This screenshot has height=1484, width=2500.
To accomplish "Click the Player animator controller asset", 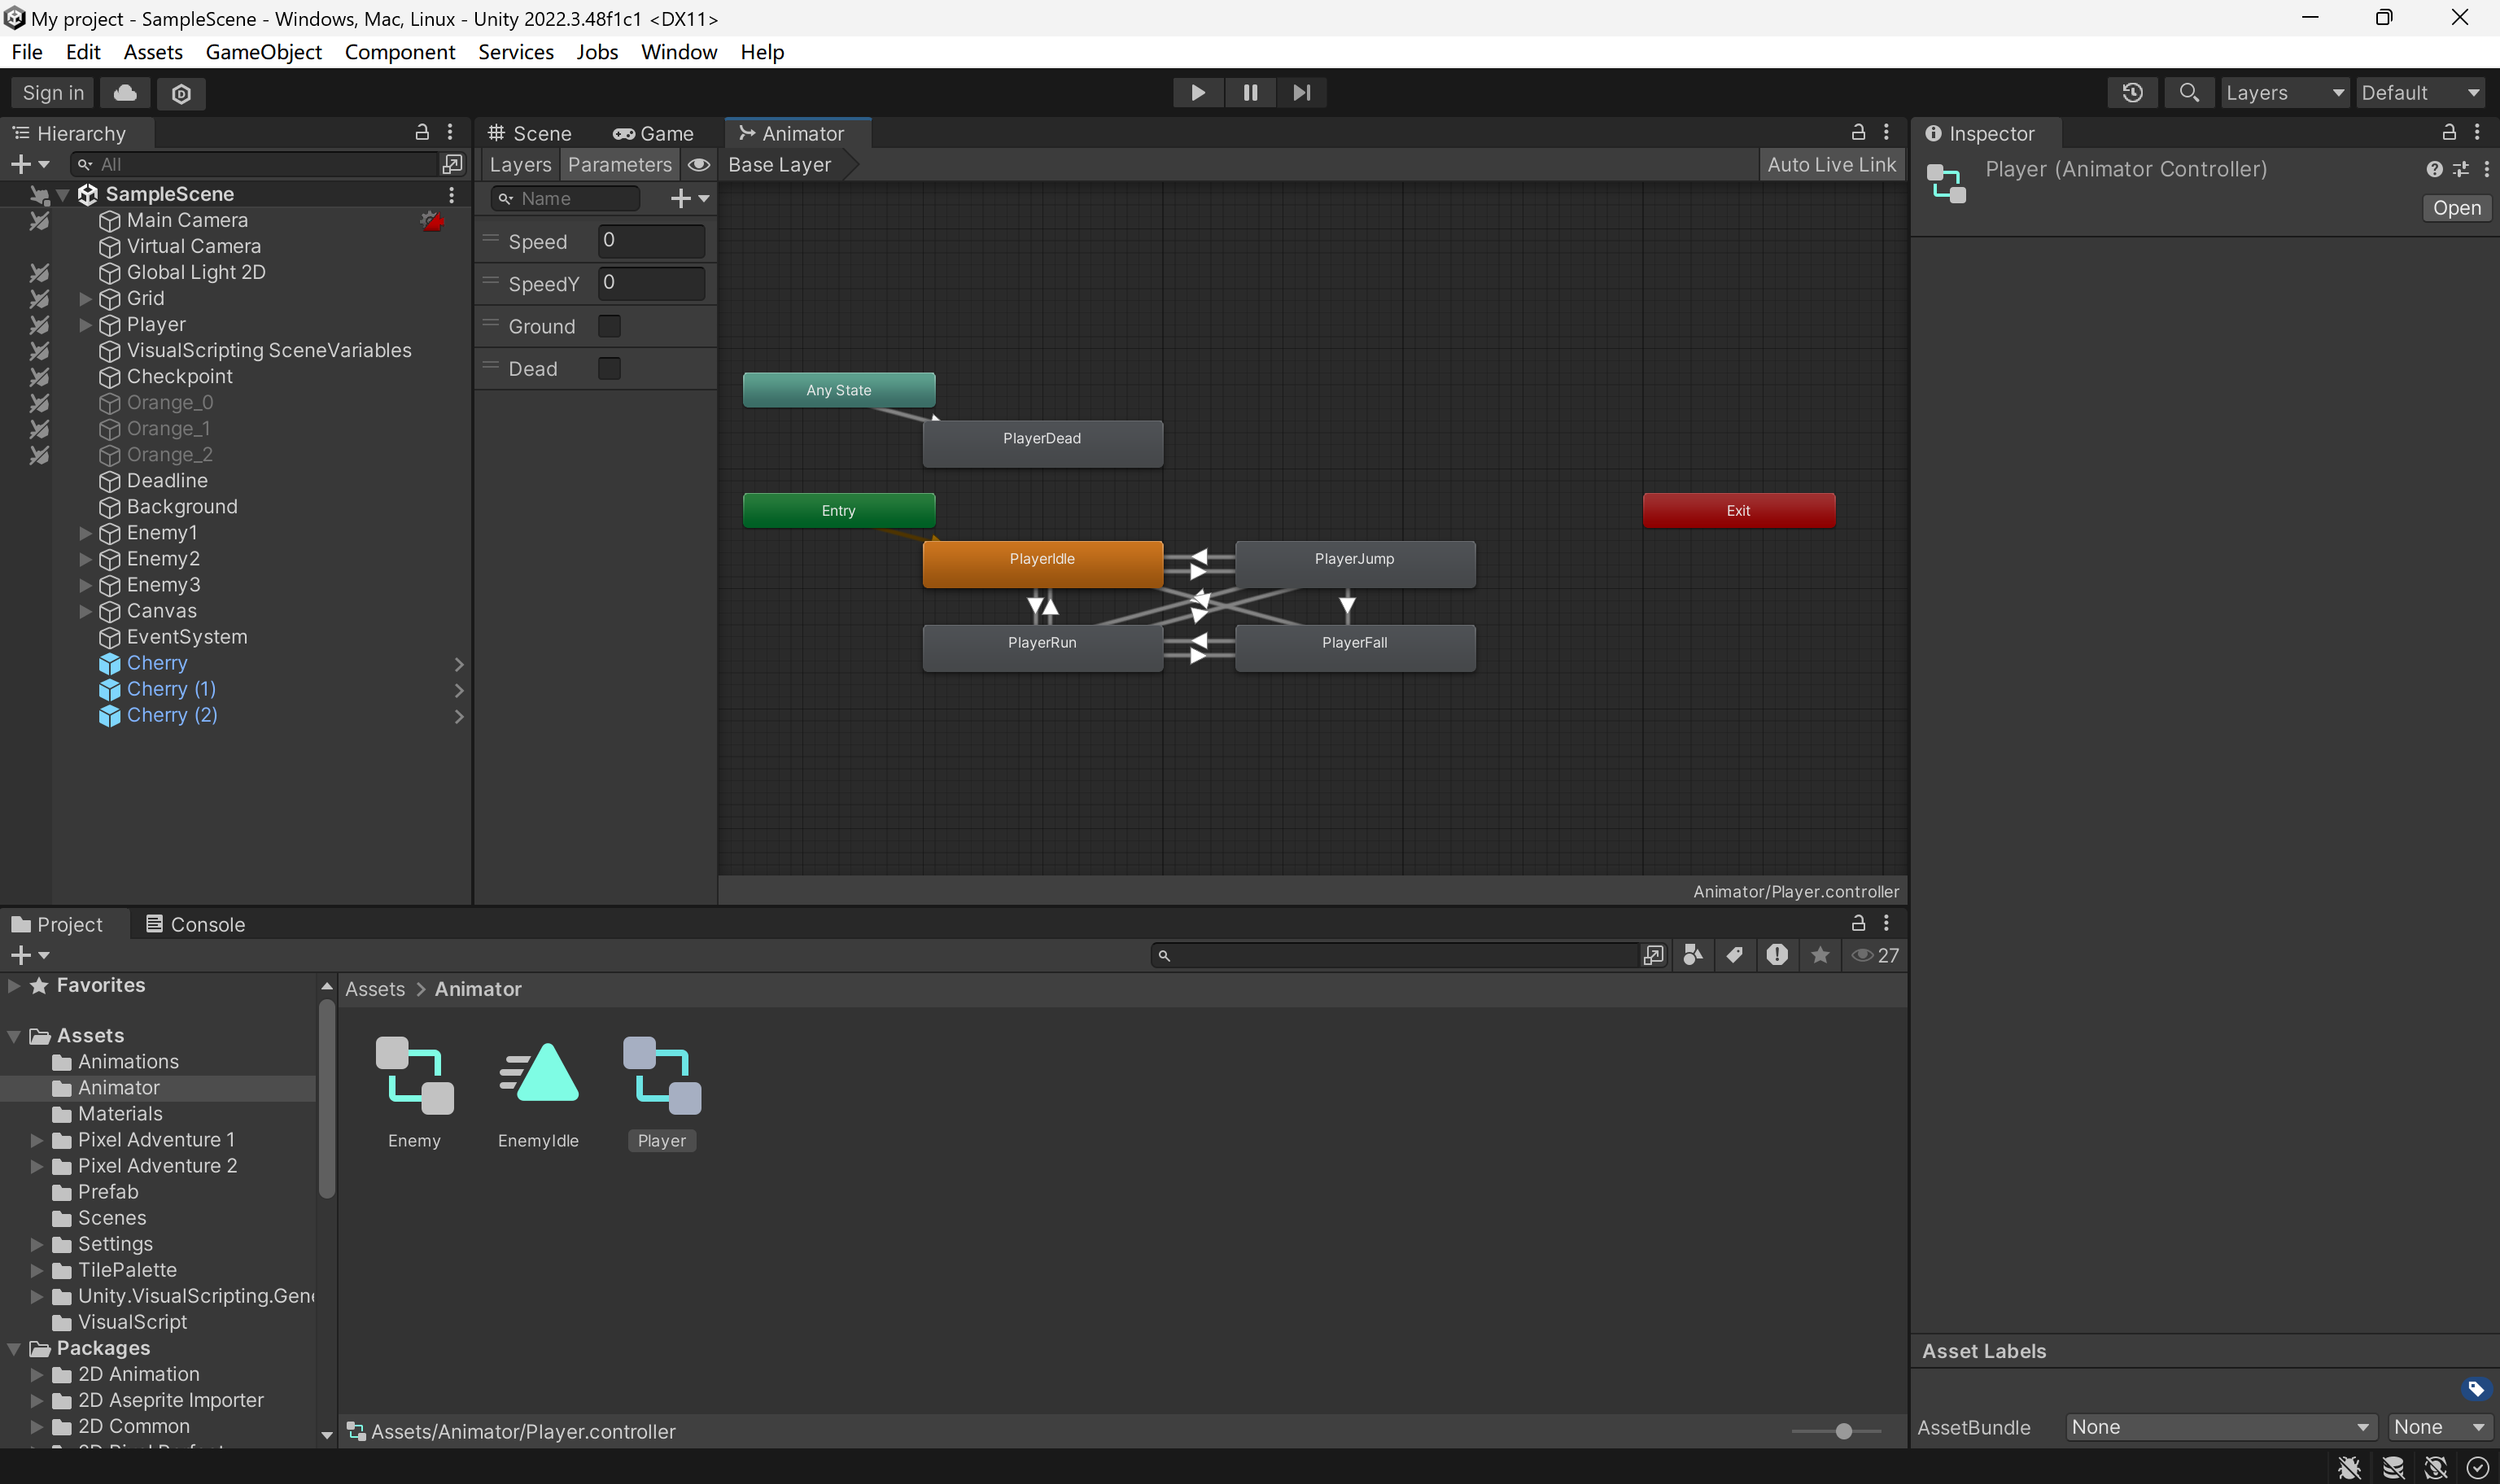I will coord(661,1077).
